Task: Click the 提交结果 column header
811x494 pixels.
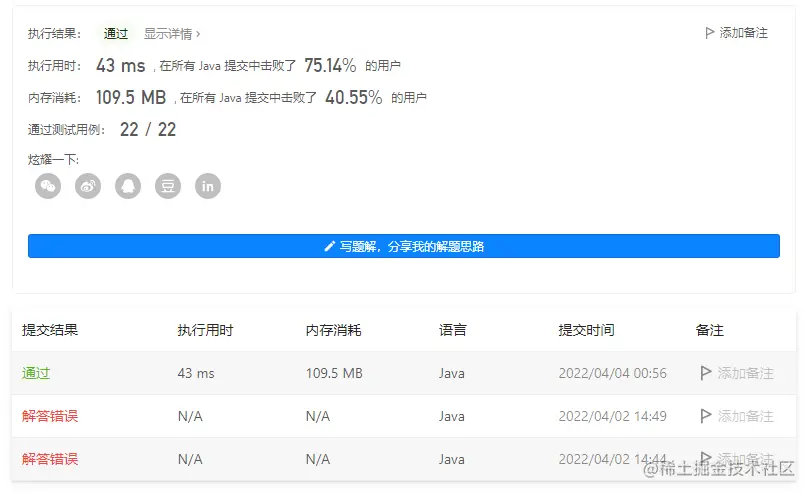Action: 50,330
